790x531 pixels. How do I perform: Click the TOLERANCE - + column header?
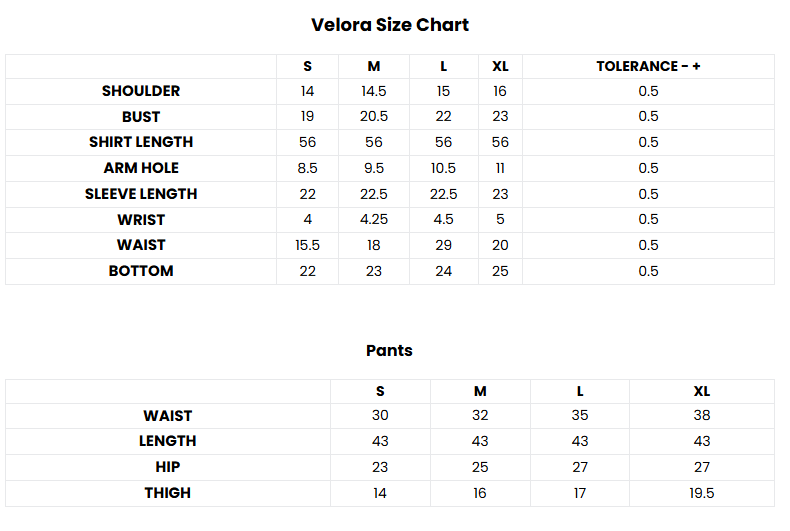tap(648, 66)
